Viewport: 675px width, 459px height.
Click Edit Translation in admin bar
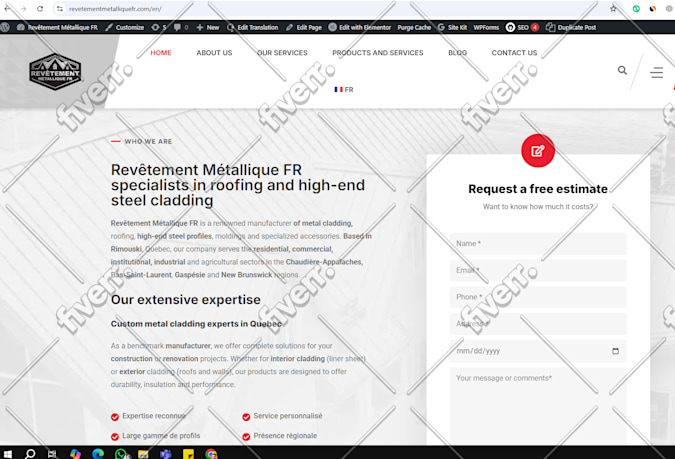(x=252, y=27)
